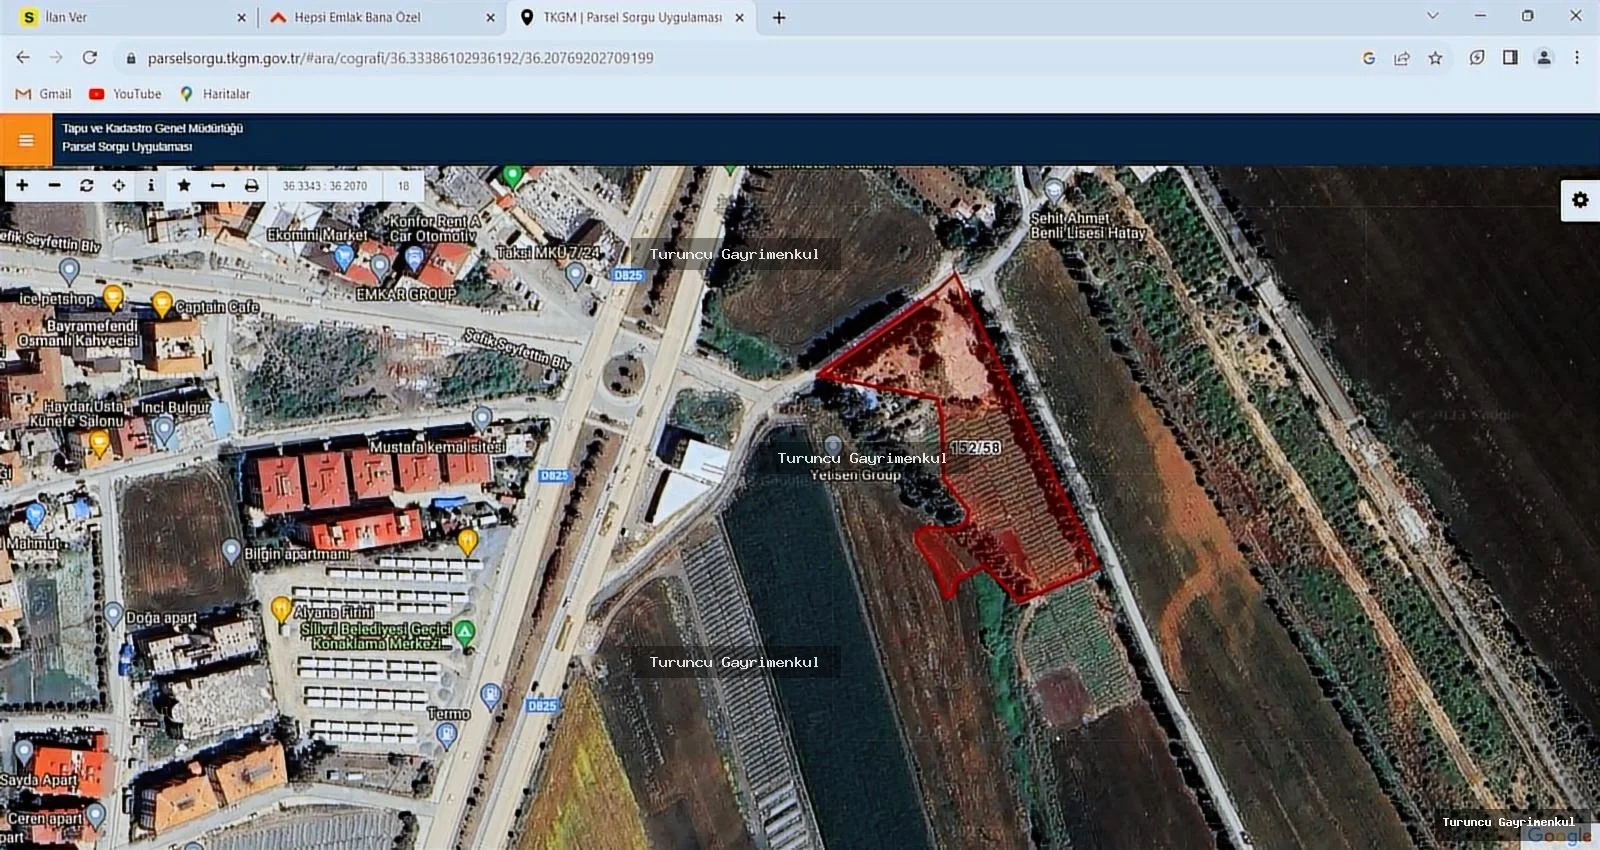Close the Hepsi Emlak tab
This screenshot has width=1600, height=850.
(490, 17)
